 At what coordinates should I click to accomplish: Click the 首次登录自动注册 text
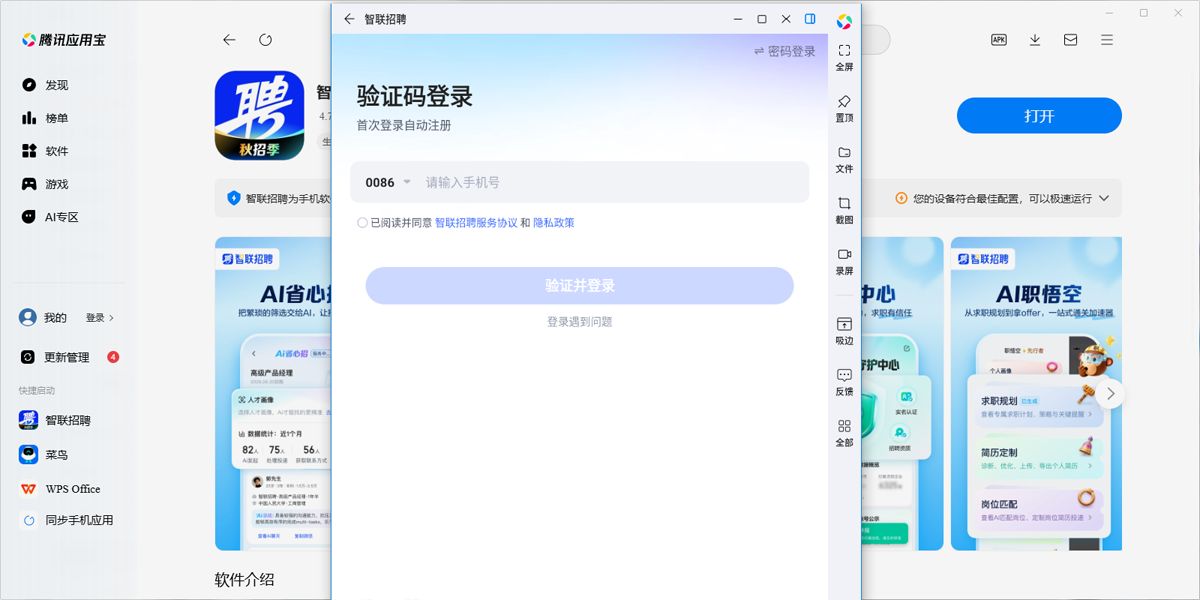(404, 126)
